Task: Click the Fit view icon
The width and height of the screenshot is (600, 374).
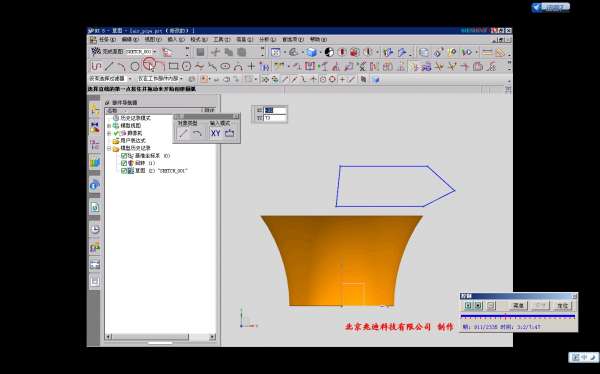Action: pyautogui.click(x=276, y=52)
